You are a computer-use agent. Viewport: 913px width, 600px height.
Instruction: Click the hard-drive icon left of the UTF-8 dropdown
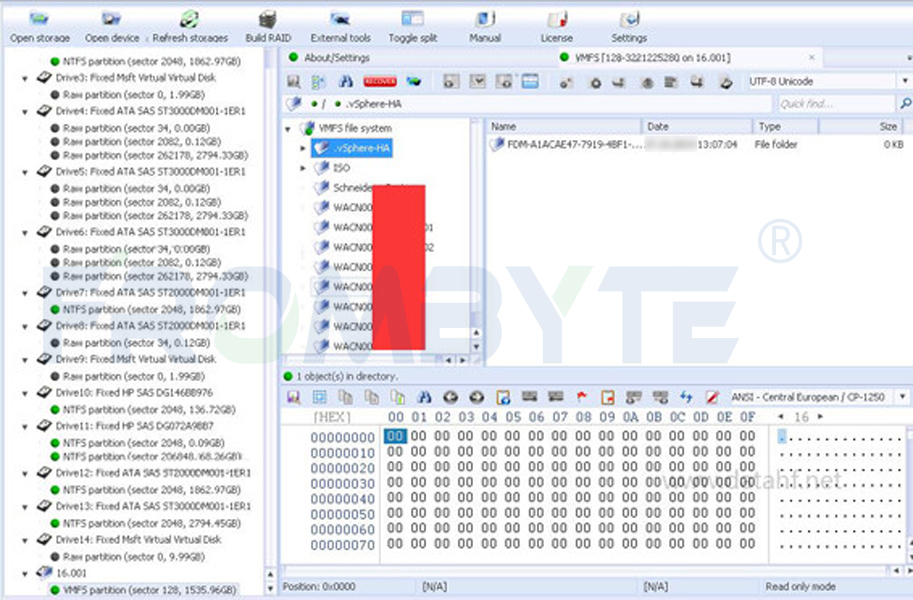[725, 82]
